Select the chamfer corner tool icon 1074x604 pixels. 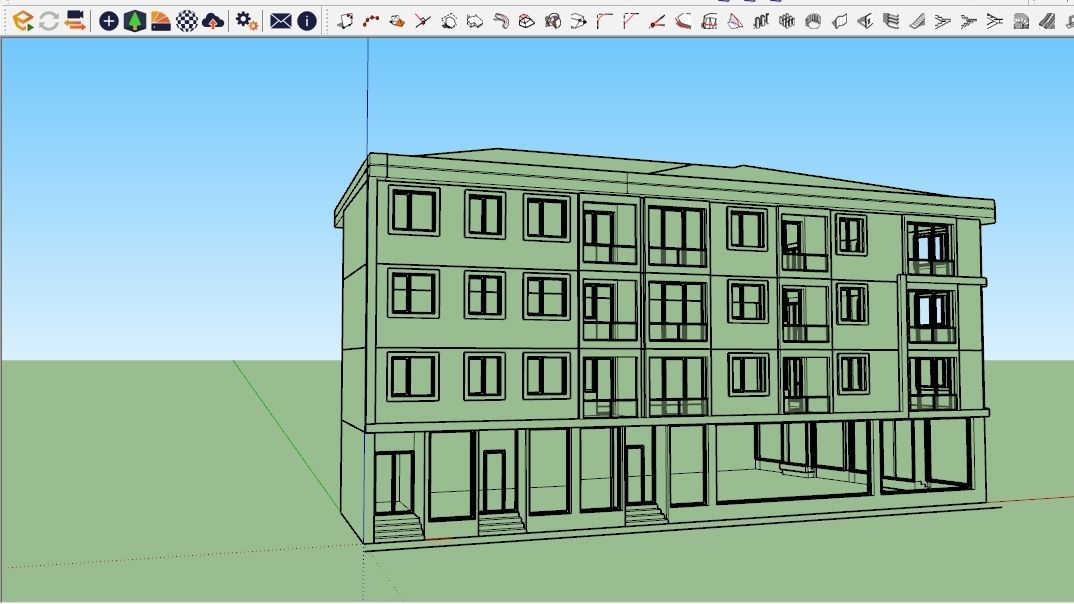click(x=630, y=22)
